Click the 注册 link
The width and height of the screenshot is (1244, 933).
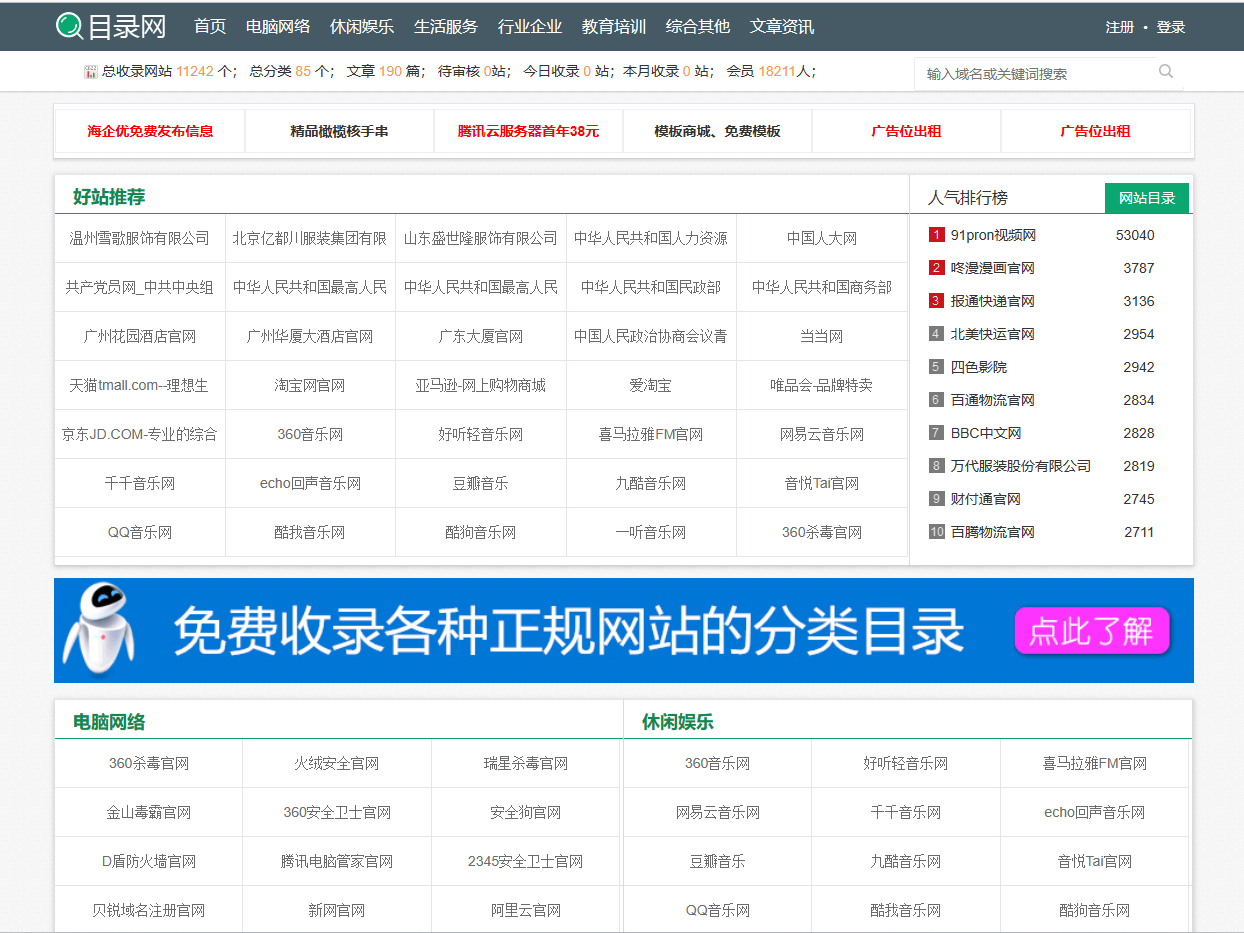(1120, 27)
